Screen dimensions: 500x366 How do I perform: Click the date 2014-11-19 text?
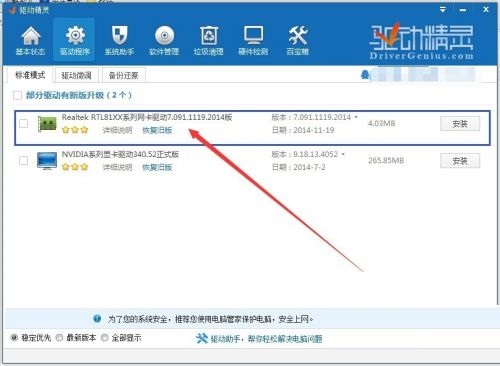tap(314, 130)
